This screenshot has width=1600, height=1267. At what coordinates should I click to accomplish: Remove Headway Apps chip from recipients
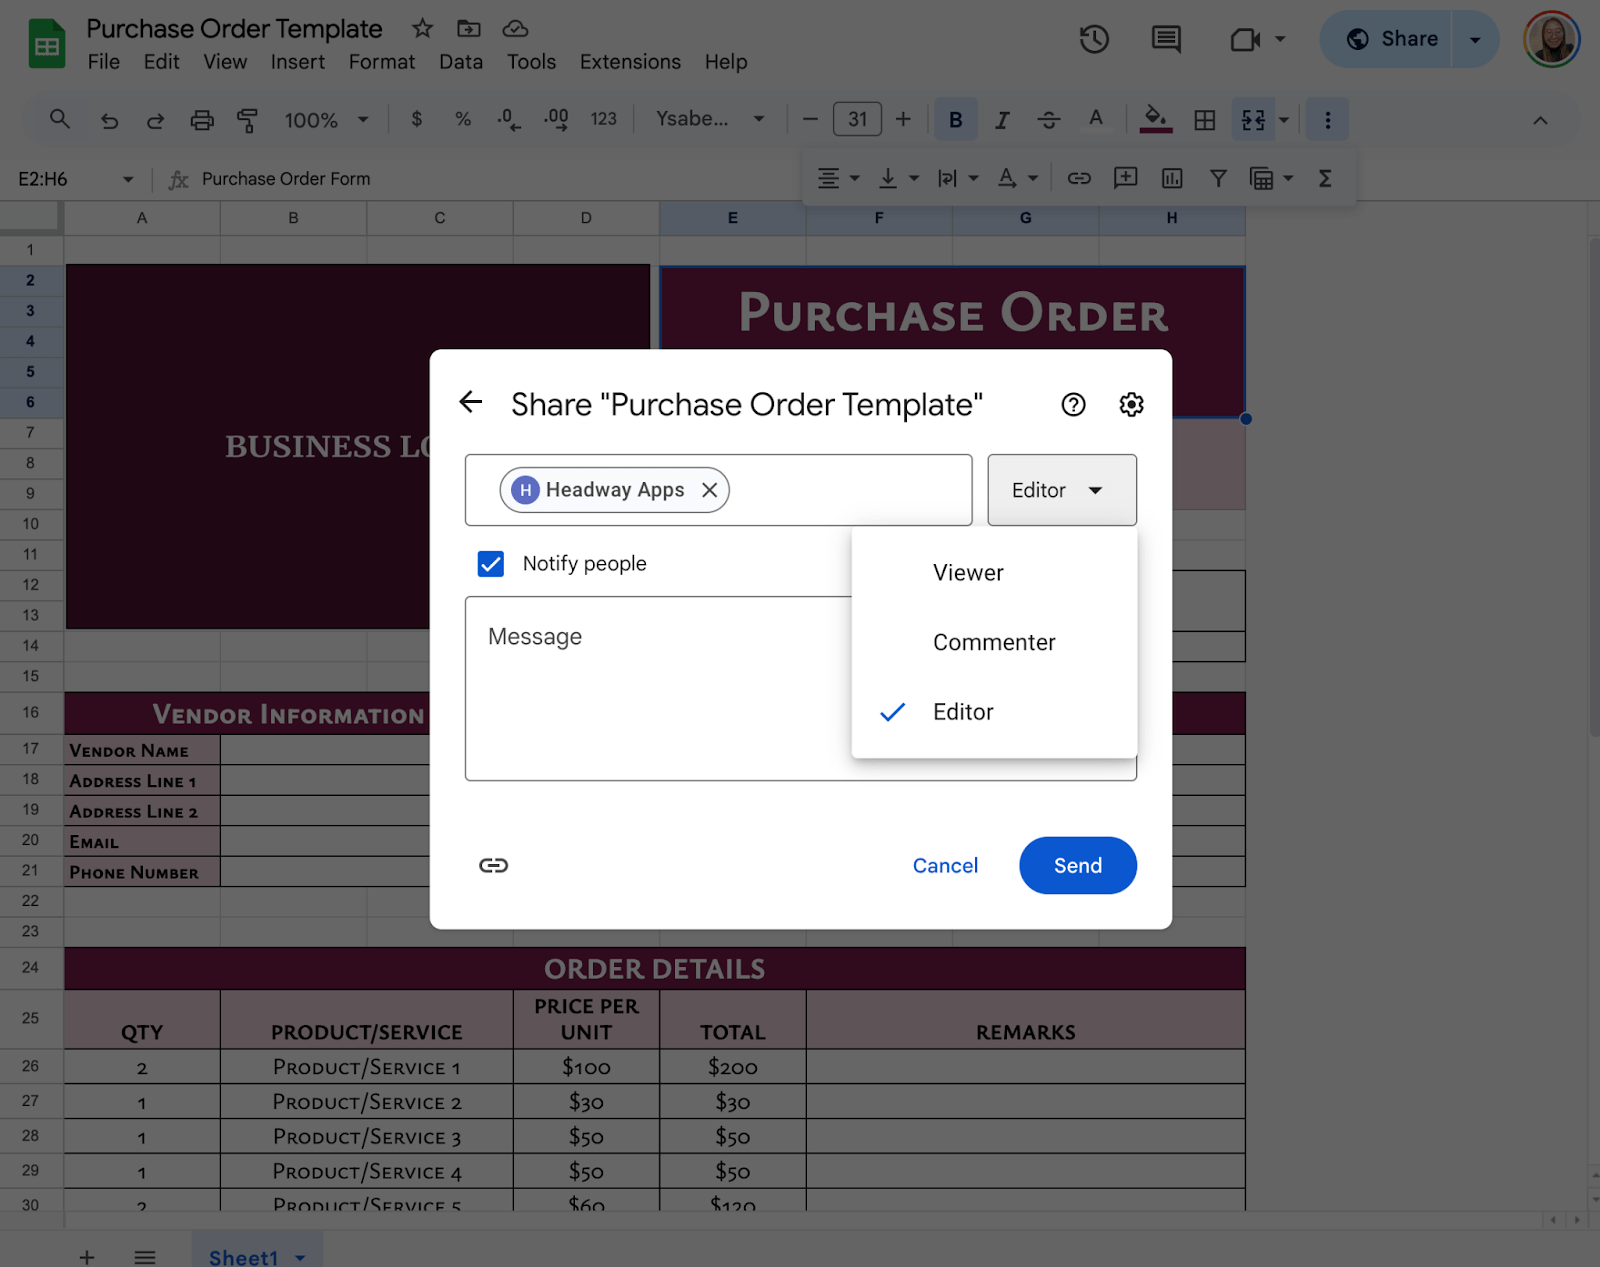pos(710,490)
